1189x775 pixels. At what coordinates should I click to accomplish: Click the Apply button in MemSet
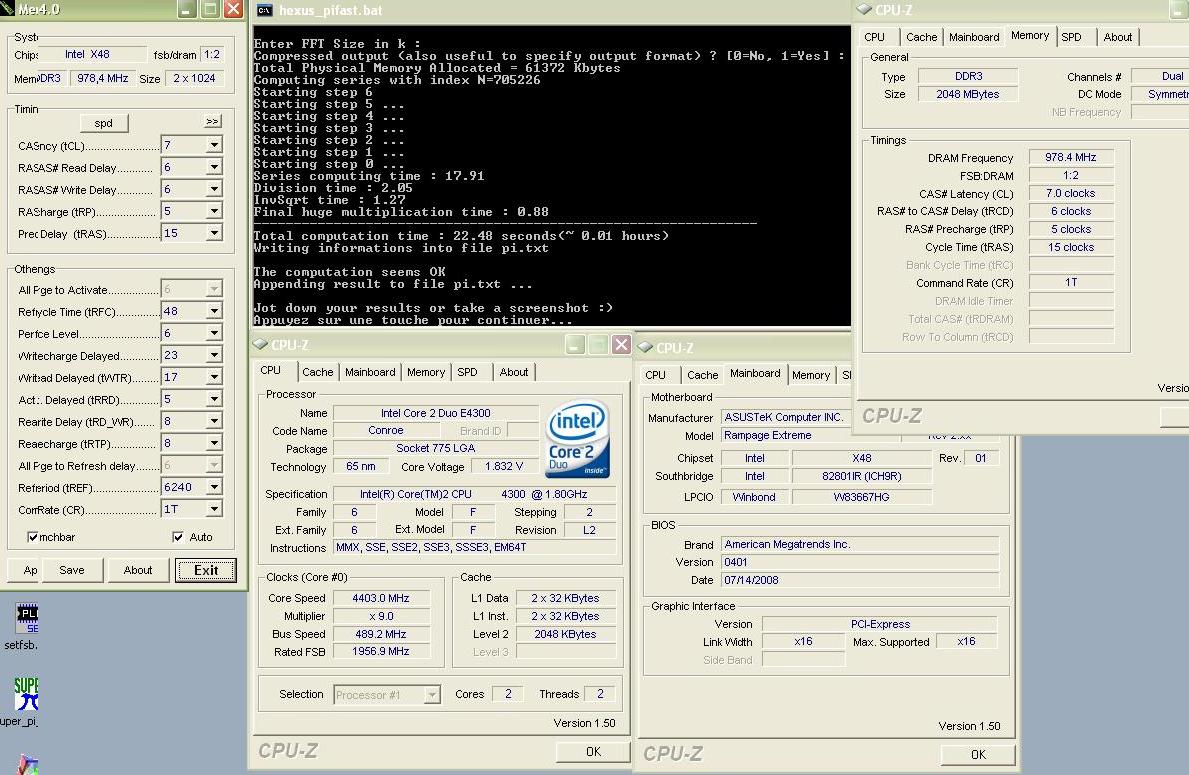point(25,570)
